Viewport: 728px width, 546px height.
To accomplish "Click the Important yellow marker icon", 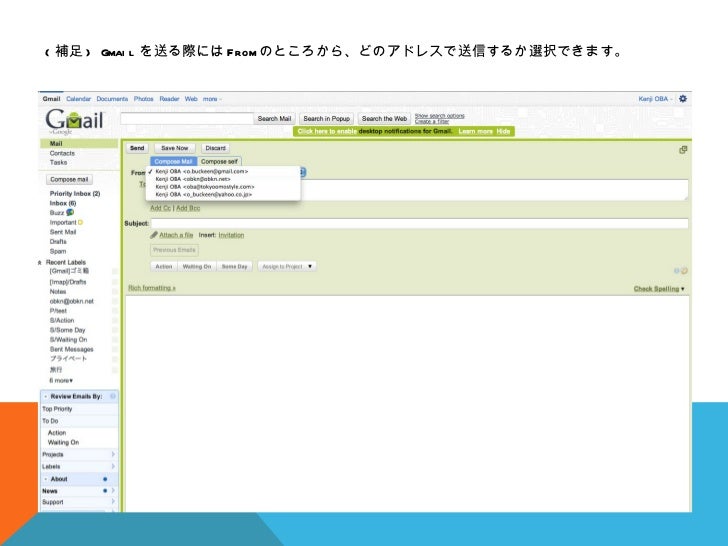I will coord(80,222).
